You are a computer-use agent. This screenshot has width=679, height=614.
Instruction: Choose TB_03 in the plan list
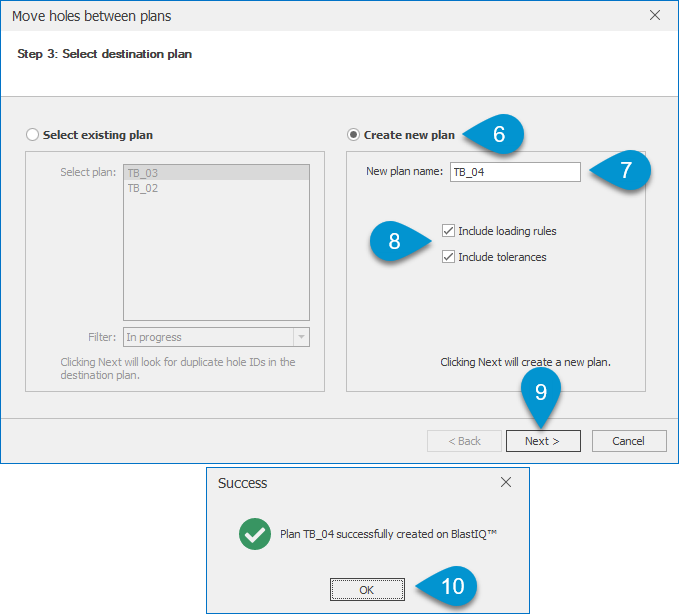tap(216, 173)
